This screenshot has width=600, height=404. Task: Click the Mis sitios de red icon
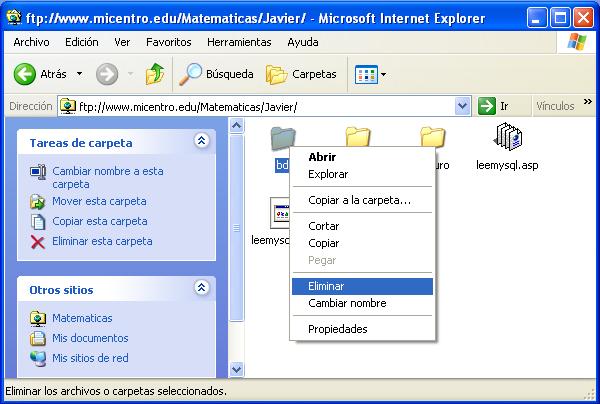(38, 358)
